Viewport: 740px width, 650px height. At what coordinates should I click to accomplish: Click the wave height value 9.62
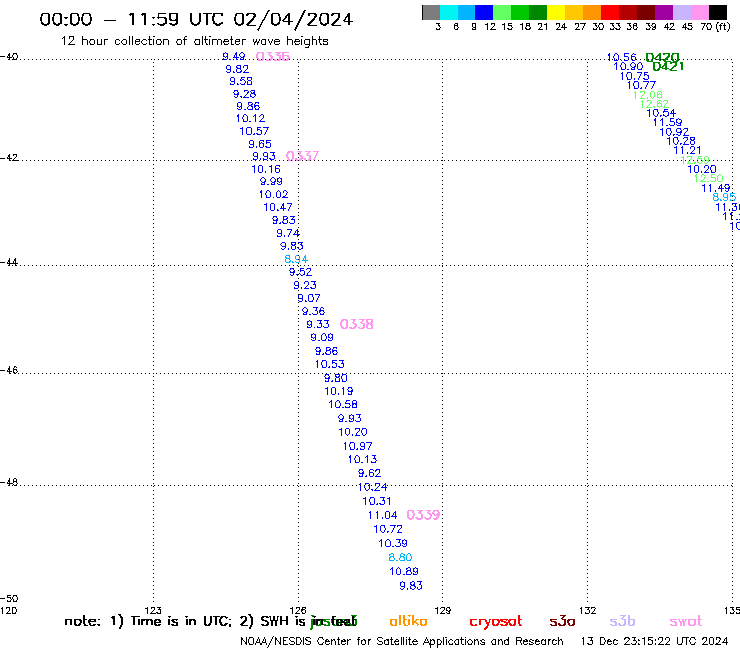(370, 473)
